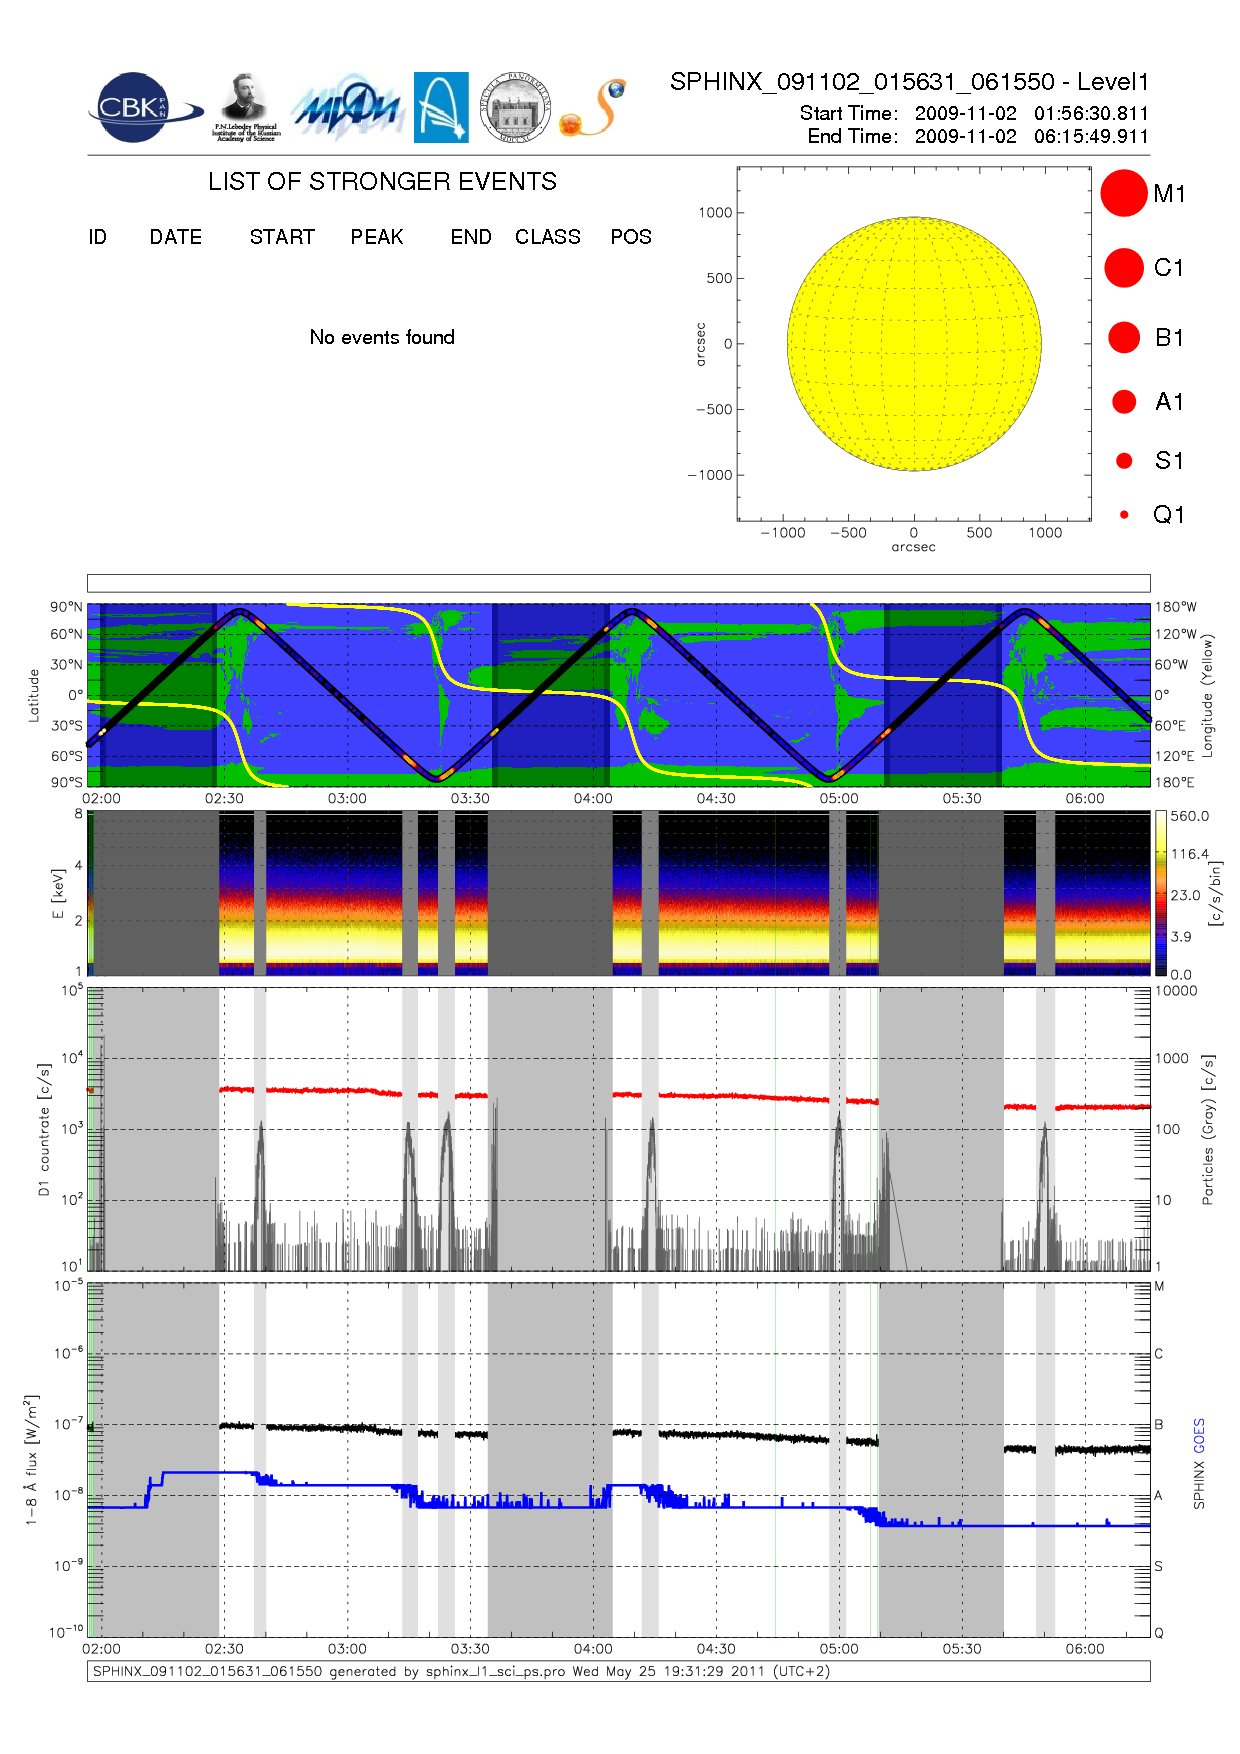Click the empty bar above the latitude map

pyautogui.click(x=618, y=583)
